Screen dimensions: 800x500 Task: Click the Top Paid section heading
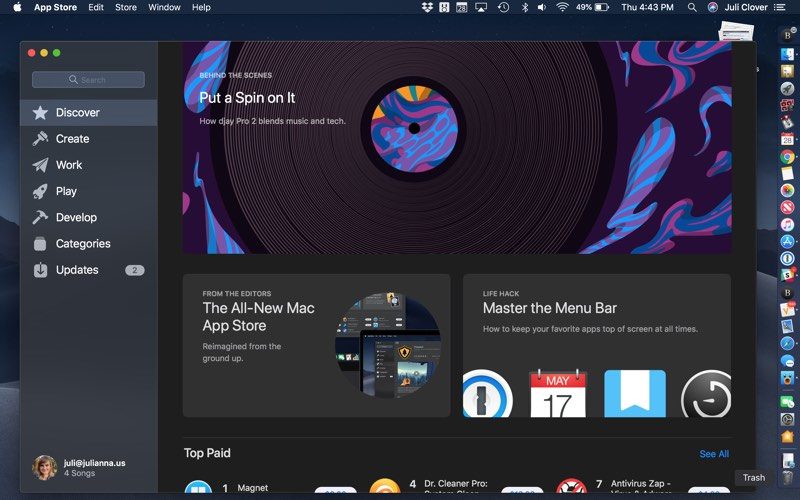tap(207, 453)
